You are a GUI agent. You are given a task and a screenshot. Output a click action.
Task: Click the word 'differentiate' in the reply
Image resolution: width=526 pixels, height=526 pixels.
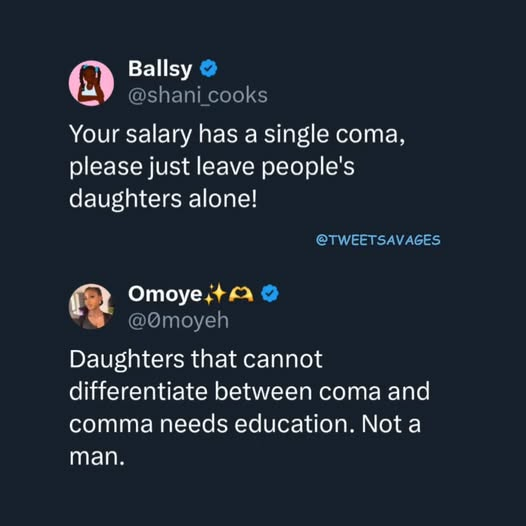click(138, 391)
